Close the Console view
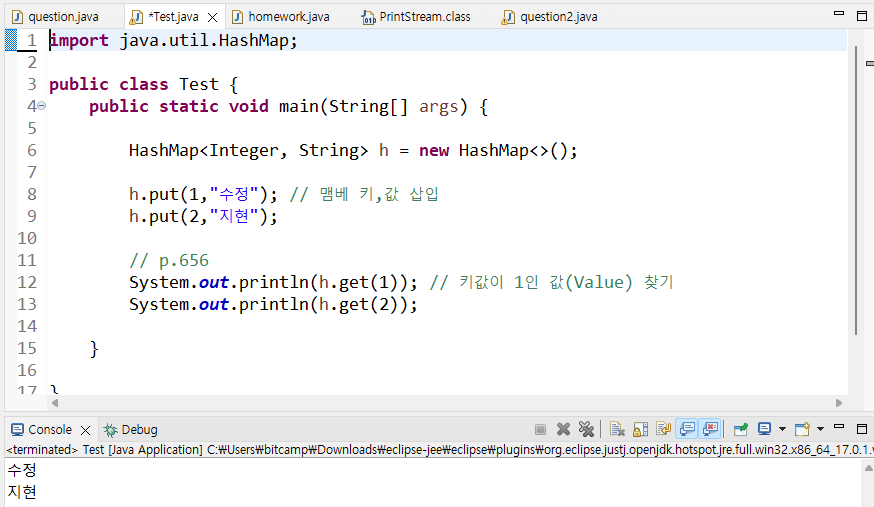Image resolution: width=874 pixels, height=507 pixels. (85, 430)
